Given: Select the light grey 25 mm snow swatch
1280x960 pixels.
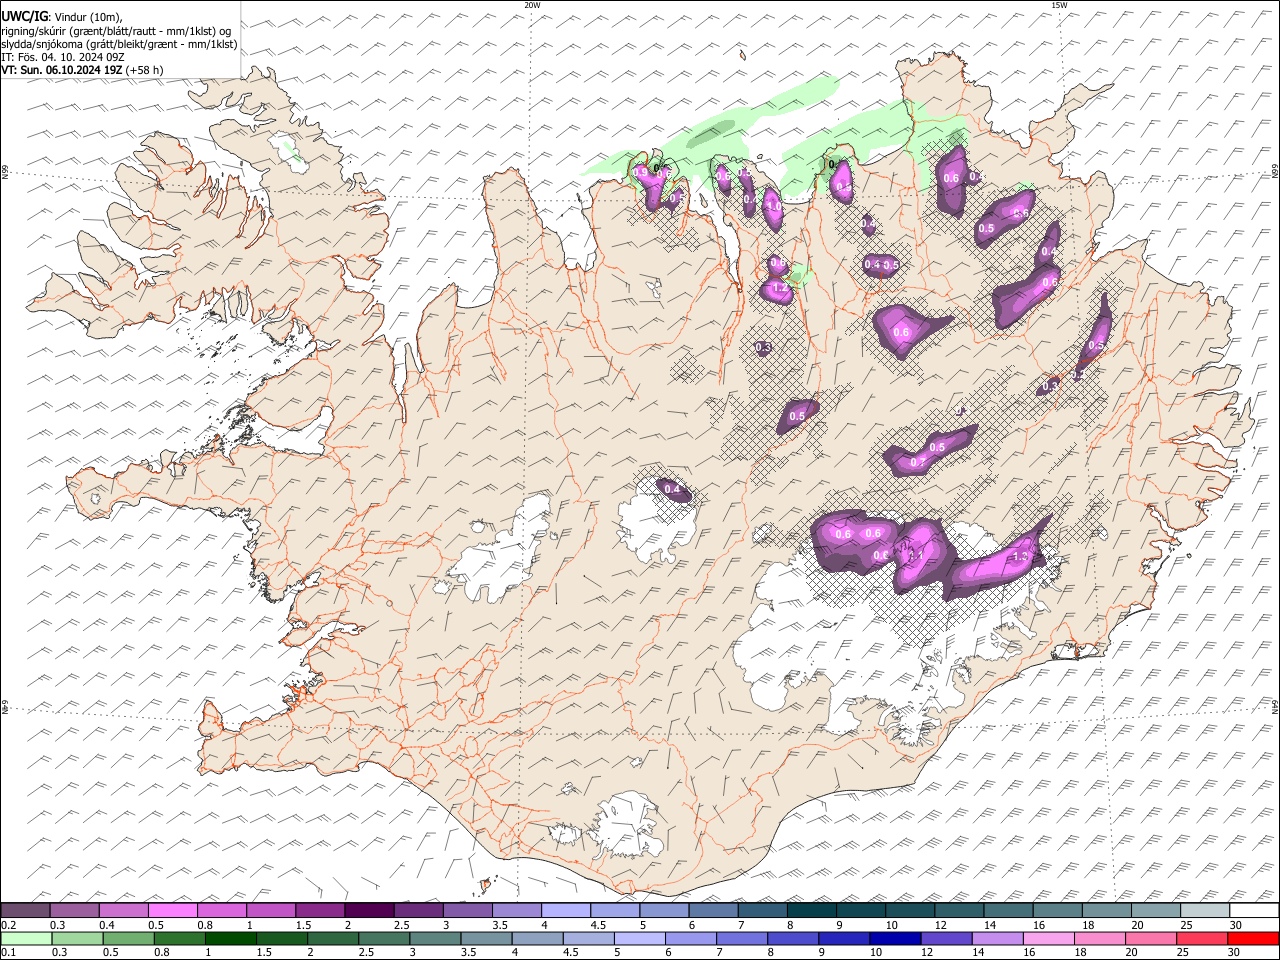Looking at the screenshot, I should [x=1205, y=910].
